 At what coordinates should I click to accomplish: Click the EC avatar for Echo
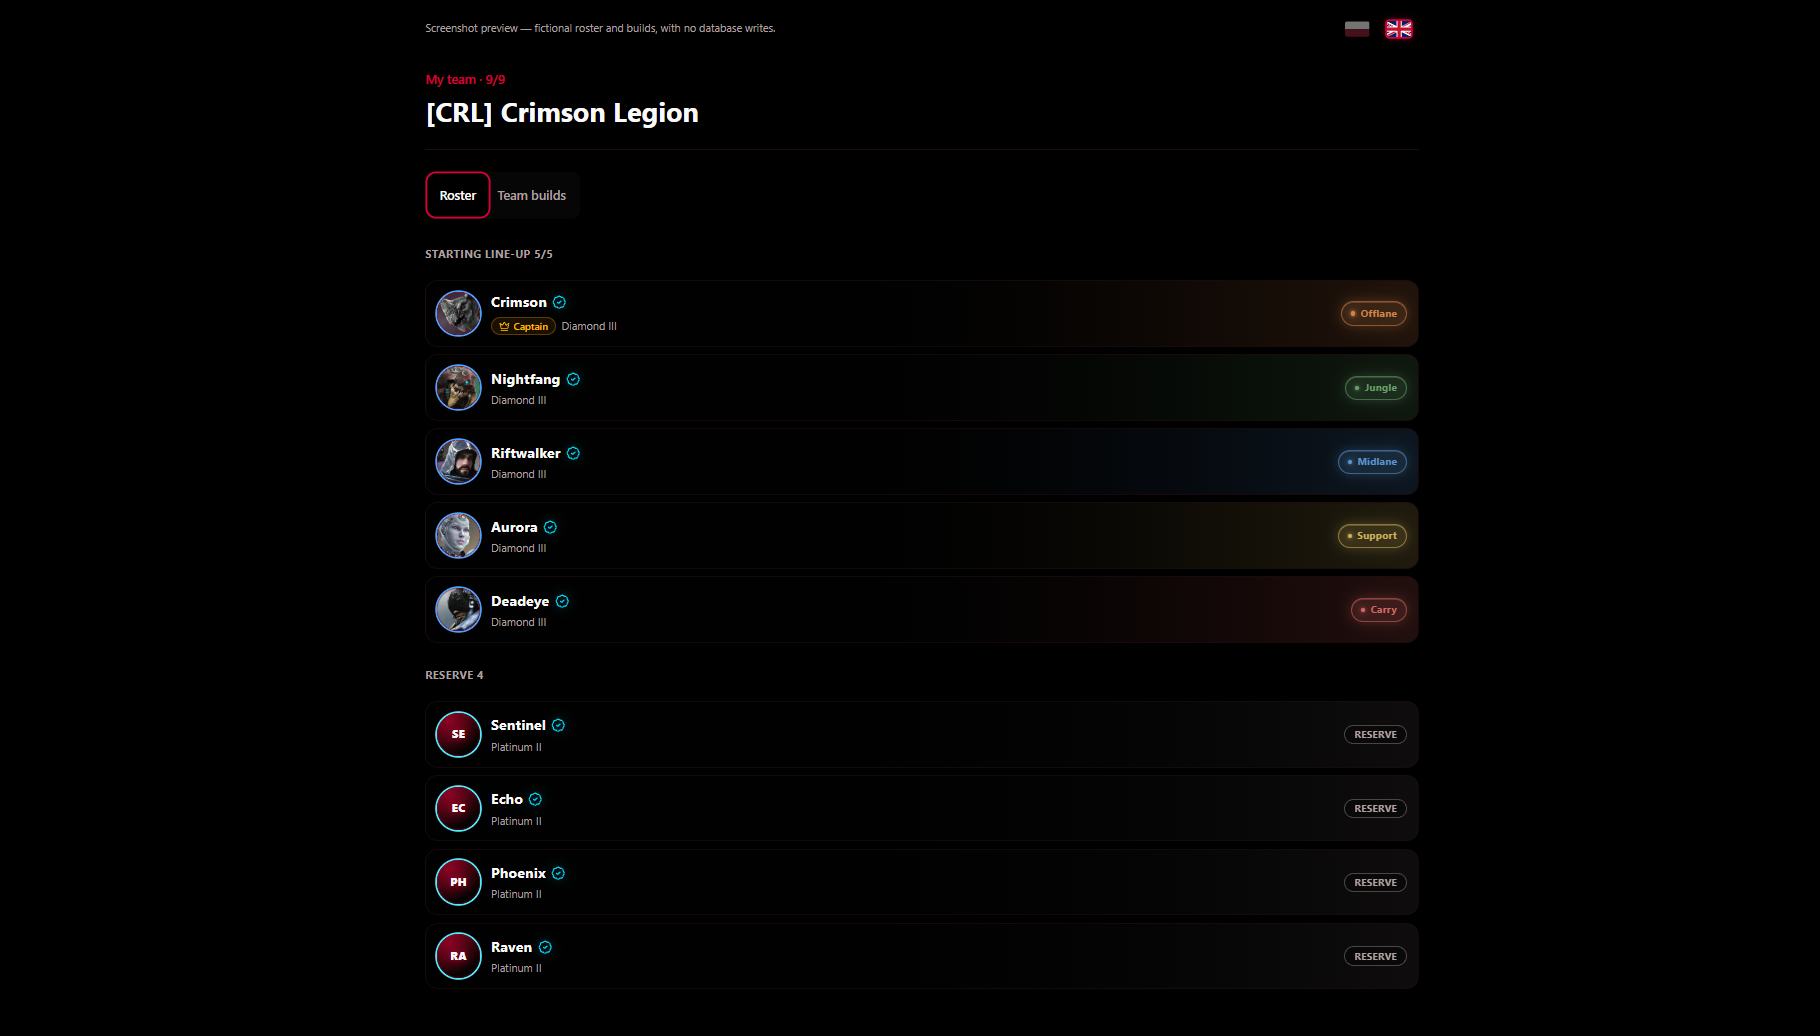458,809
